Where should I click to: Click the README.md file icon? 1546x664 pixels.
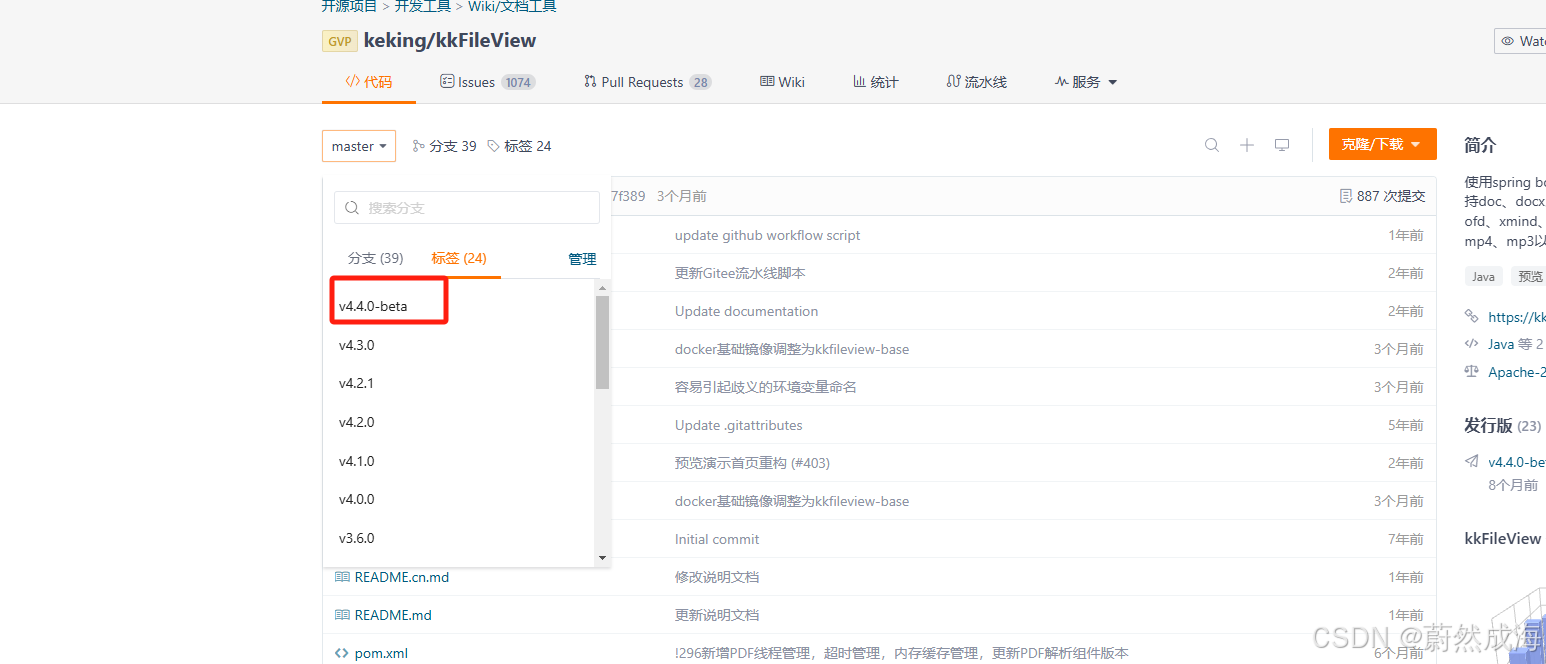(342, 615)
